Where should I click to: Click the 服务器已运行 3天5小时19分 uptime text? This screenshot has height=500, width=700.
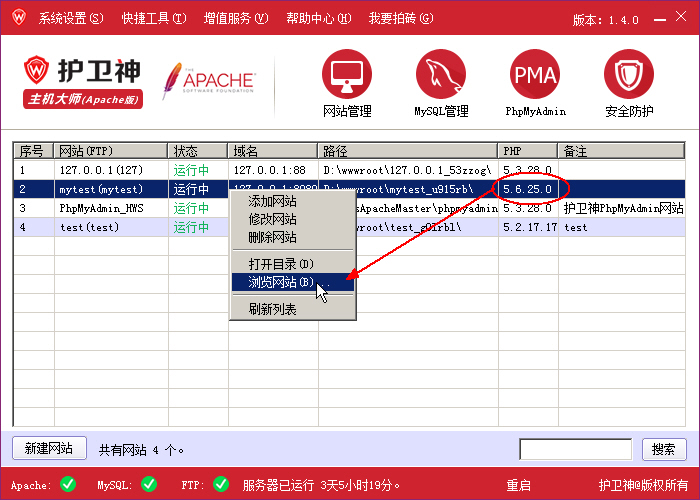[321, 485]
